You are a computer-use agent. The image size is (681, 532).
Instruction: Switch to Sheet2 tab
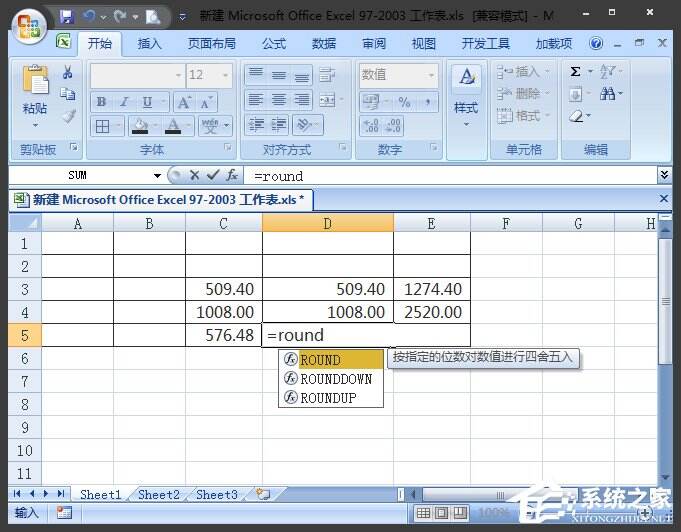[159, 495]
